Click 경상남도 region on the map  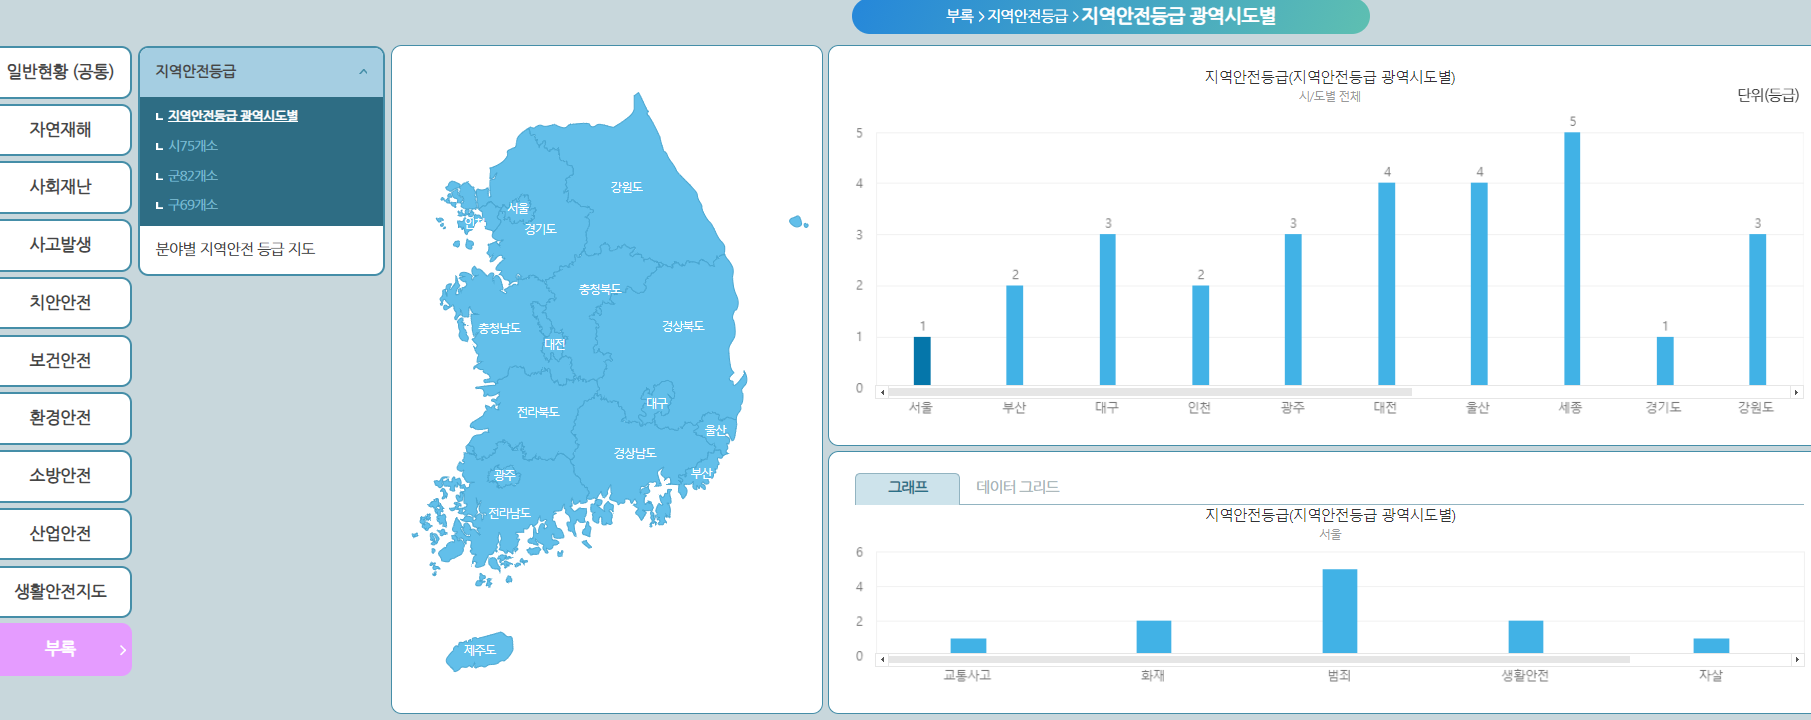(x=635, y=454)
